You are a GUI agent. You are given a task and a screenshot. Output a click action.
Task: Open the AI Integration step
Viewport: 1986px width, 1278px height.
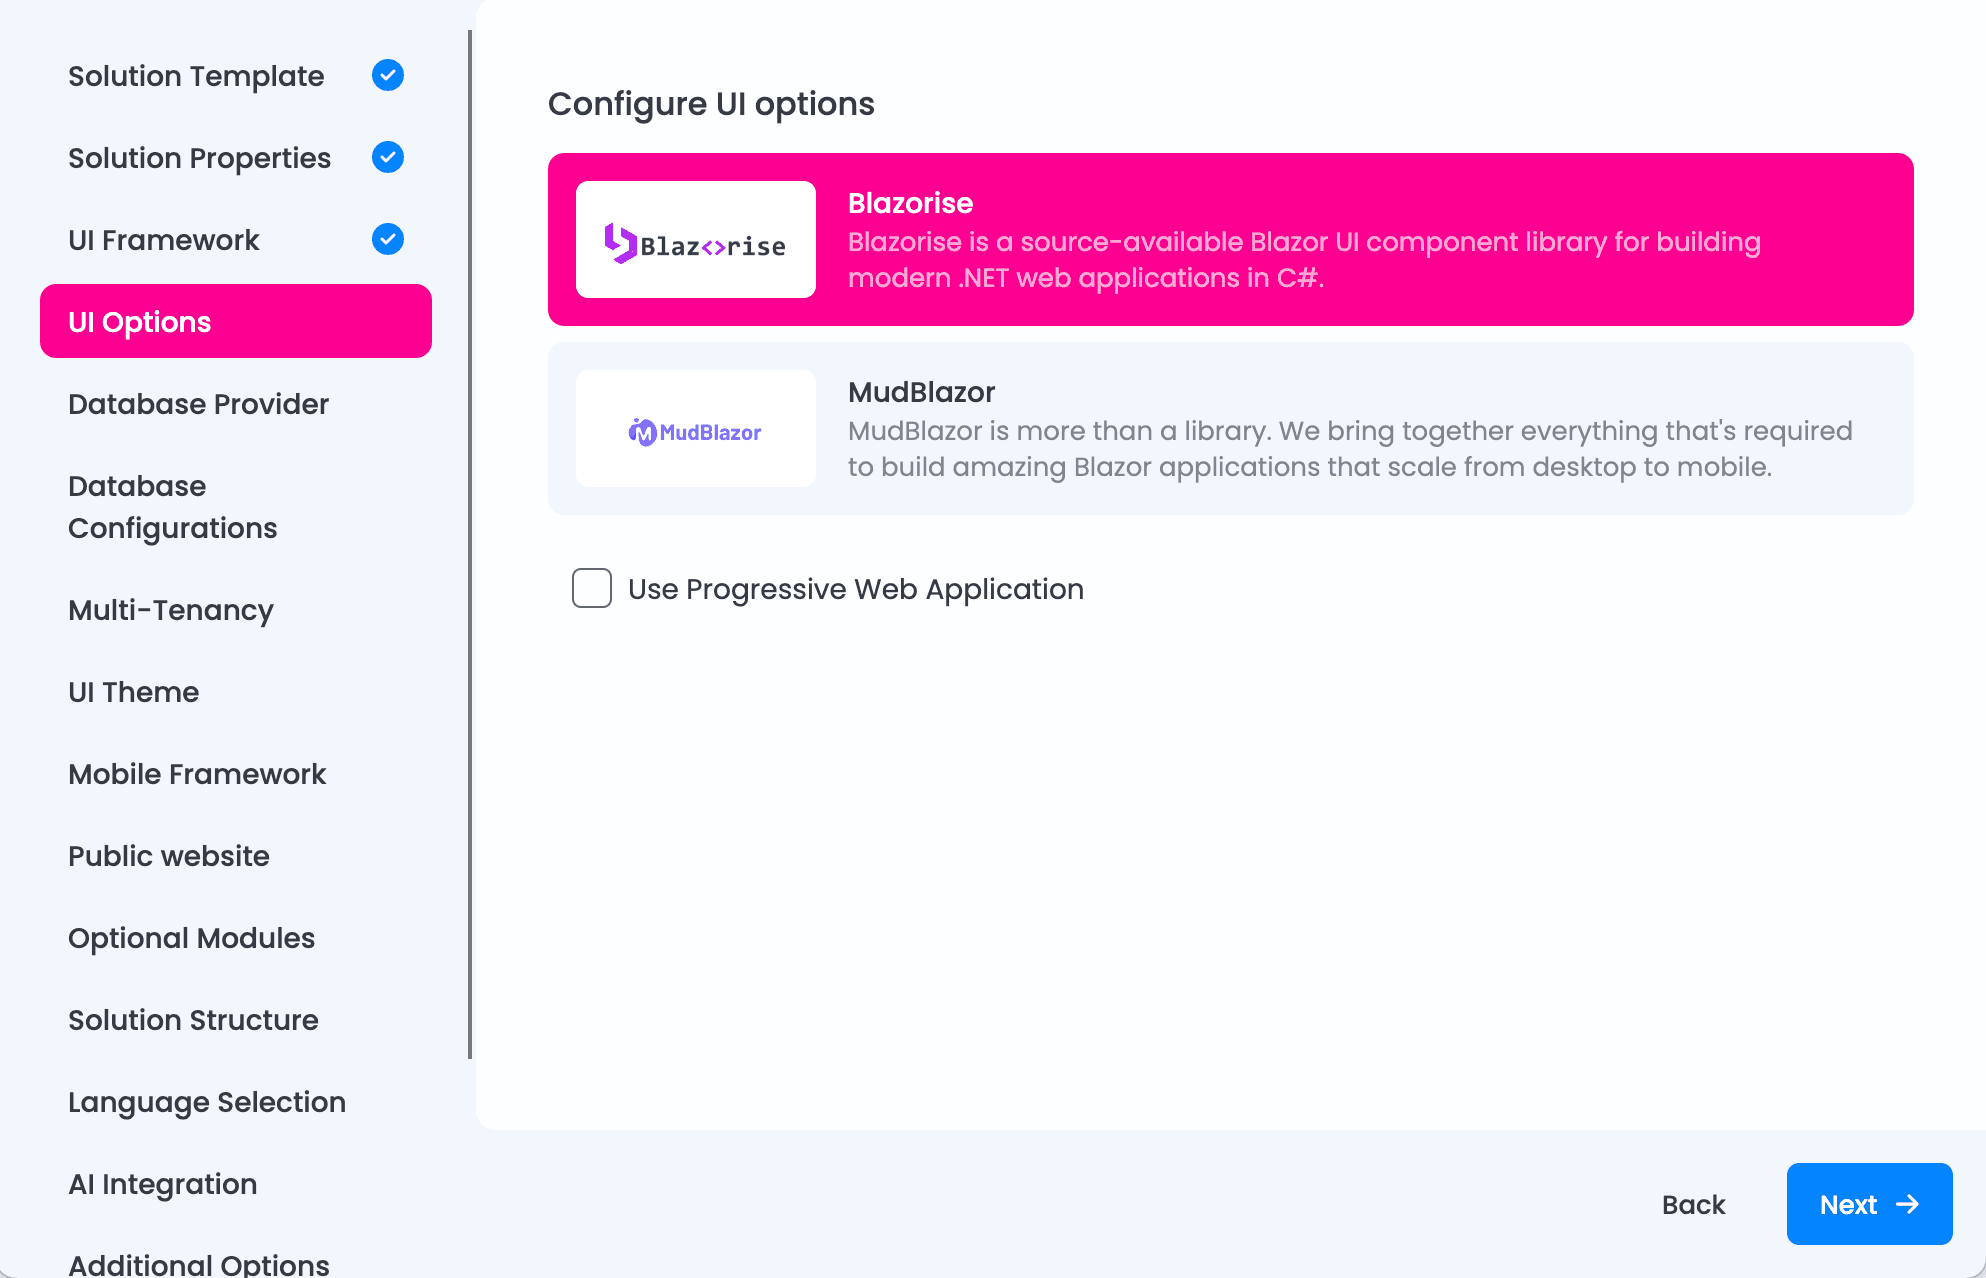tap(236, 1184)
